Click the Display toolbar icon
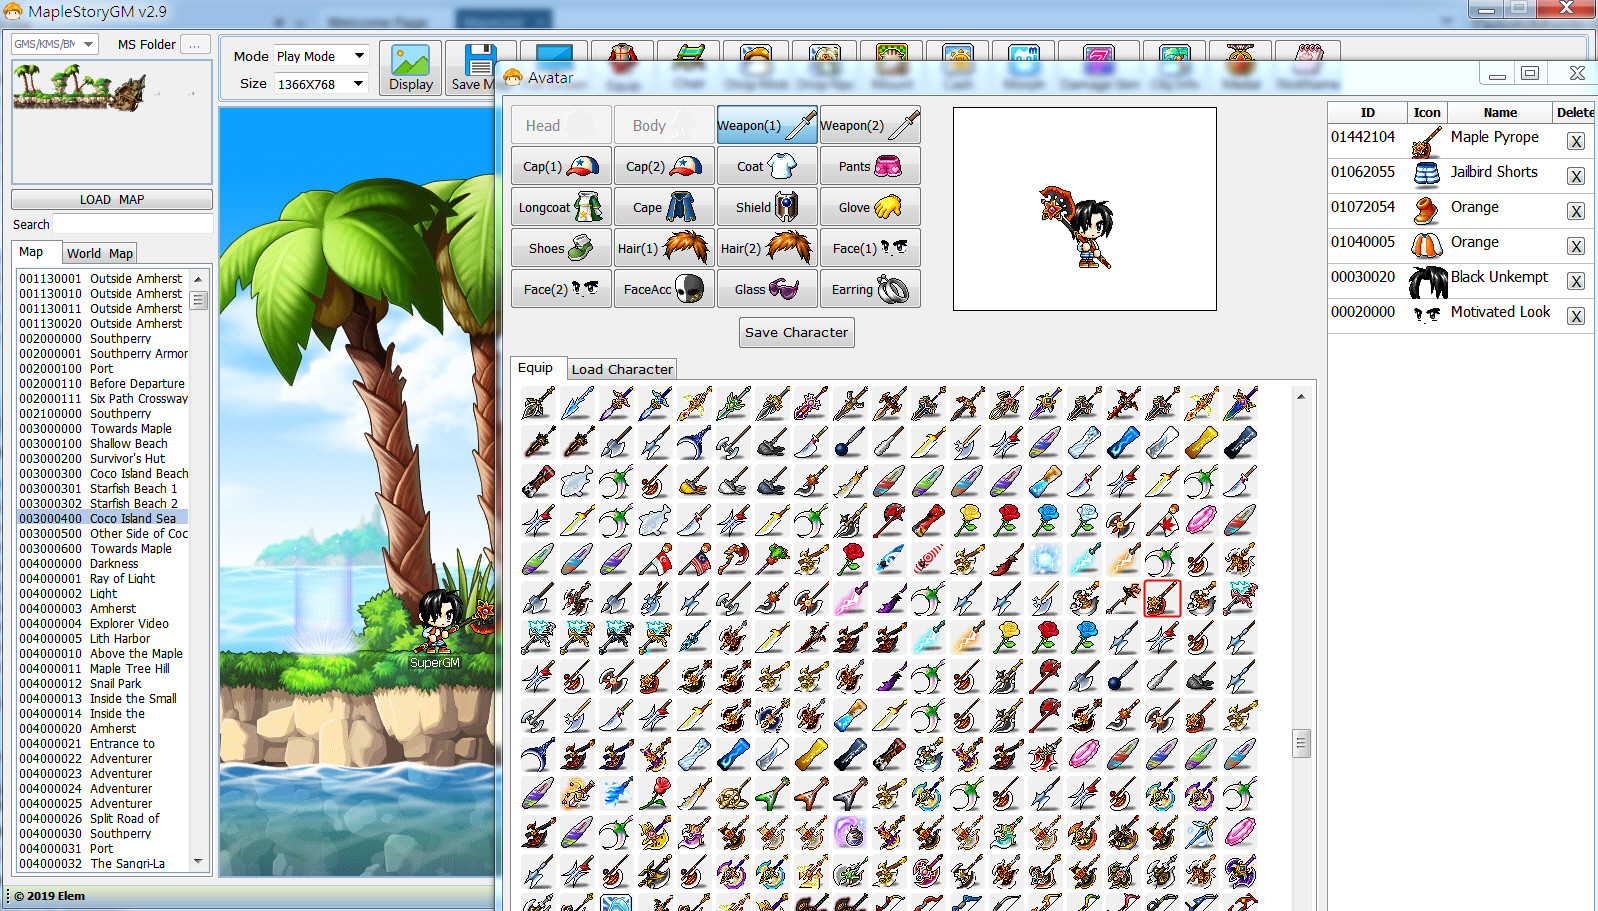 [x=411, y=68]
